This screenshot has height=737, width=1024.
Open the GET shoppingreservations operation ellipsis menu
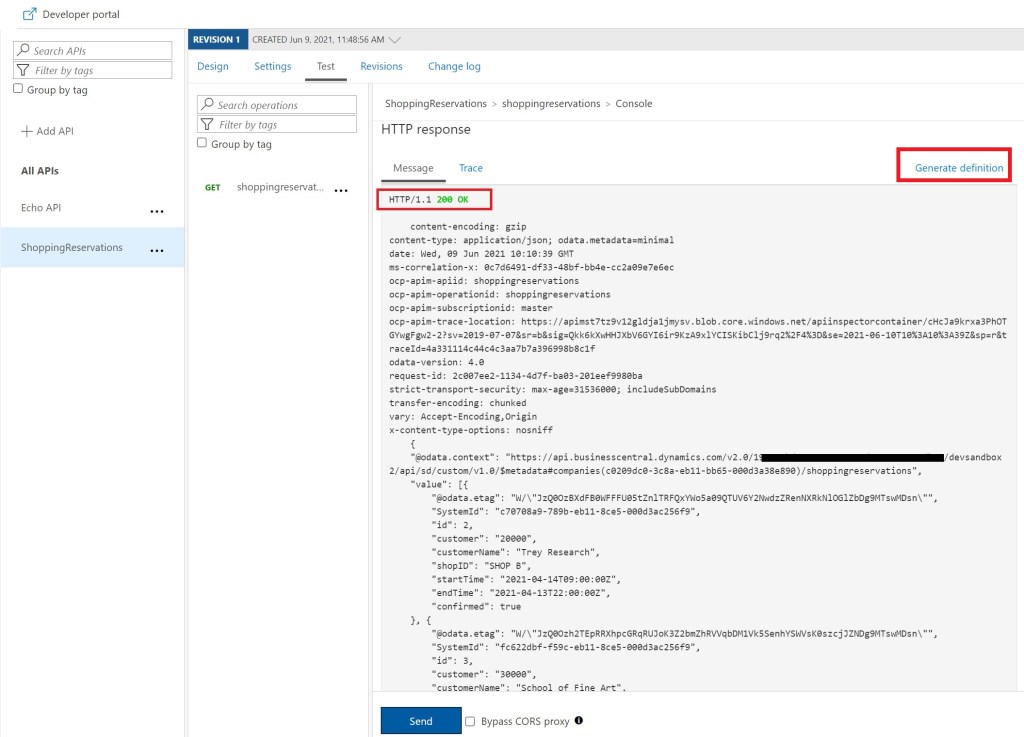point(341,189)
